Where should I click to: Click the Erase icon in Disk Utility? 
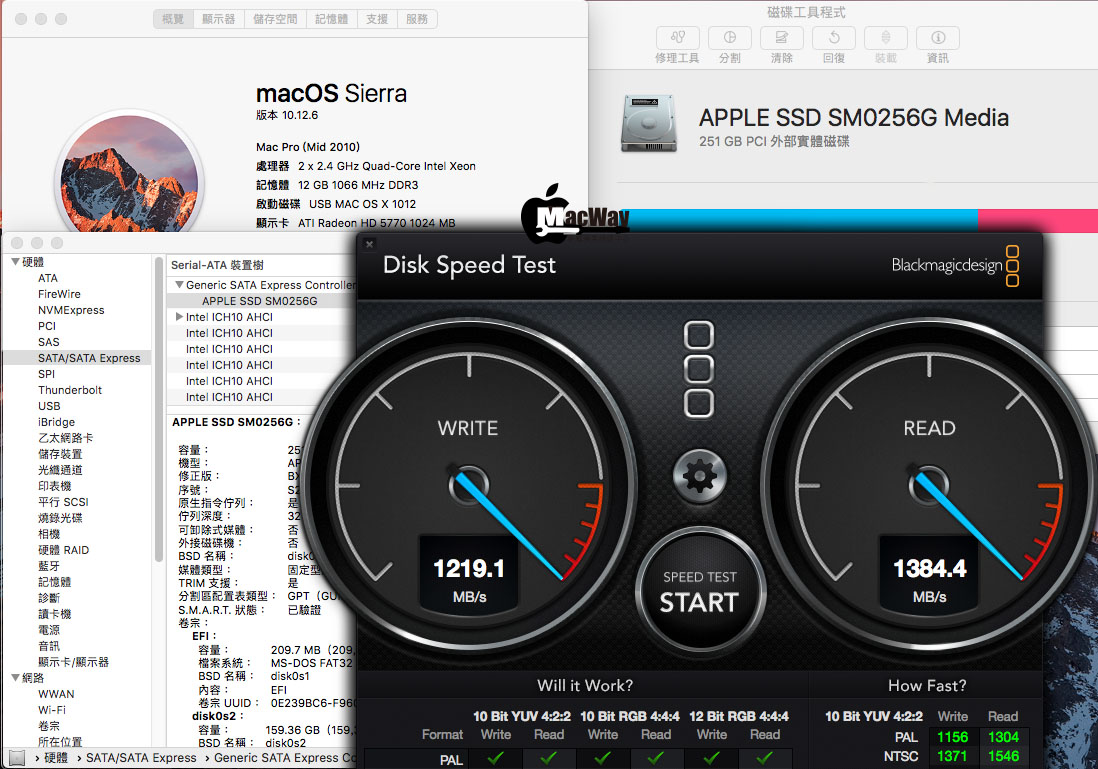pyautogui.click(x=781, y=38)
